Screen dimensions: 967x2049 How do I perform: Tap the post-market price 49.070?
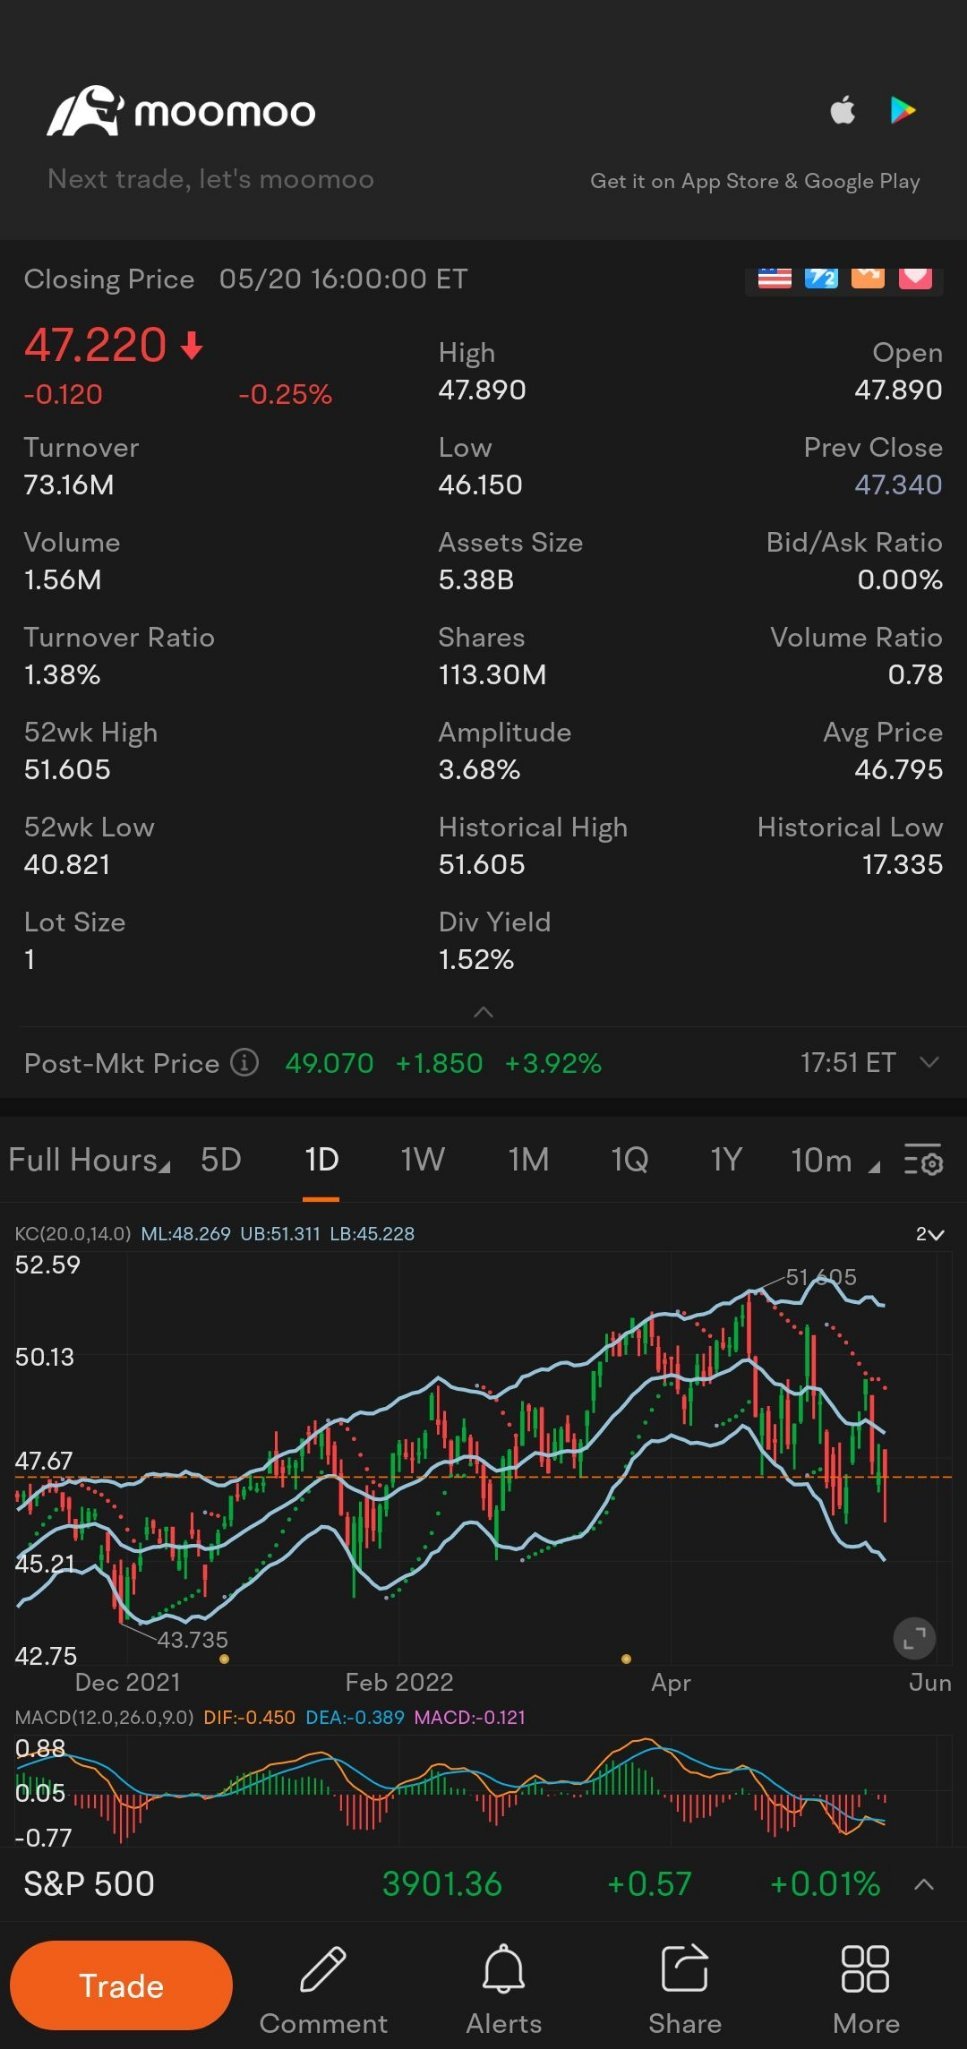pyautogui.click(x=329, y=1063)
